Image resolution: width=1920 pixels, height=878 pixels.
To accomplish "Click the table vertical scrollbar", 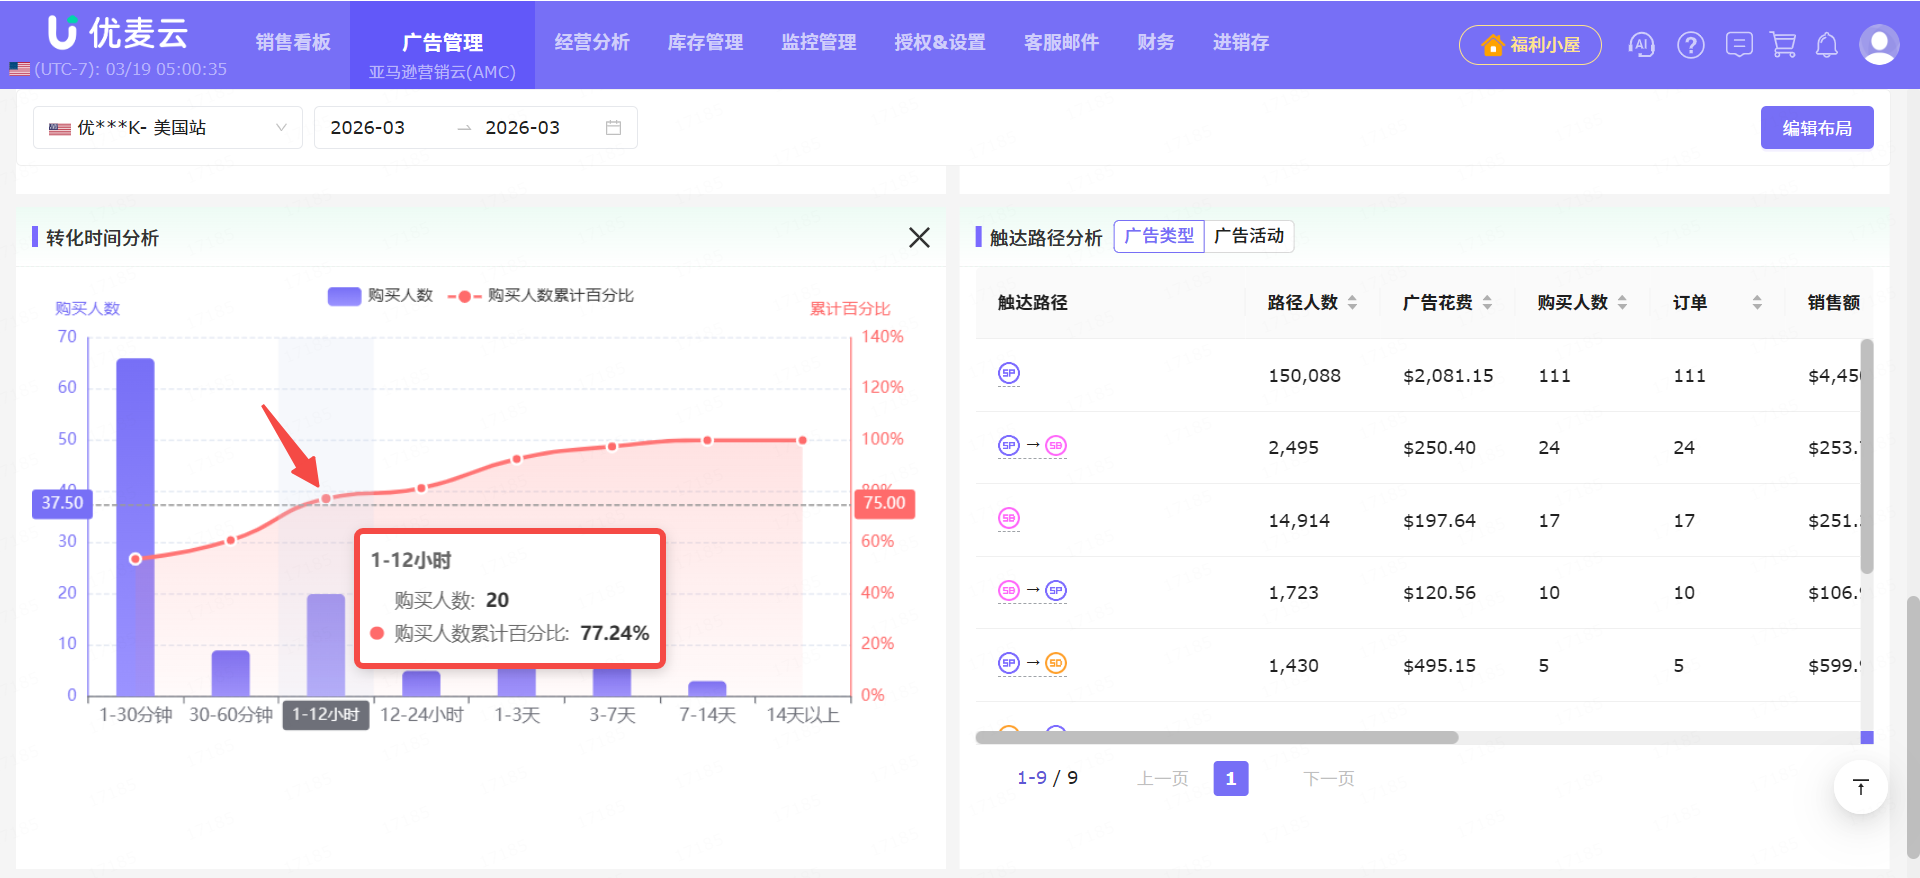I will [1866, 456].
